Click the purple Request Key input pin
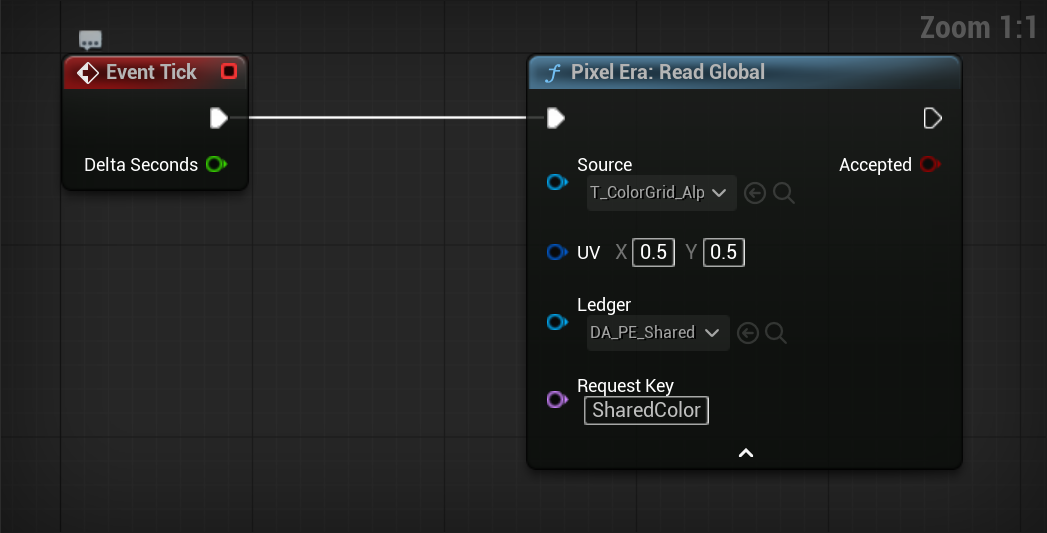This screenshot has height=533, width=1047. (557, 399)
